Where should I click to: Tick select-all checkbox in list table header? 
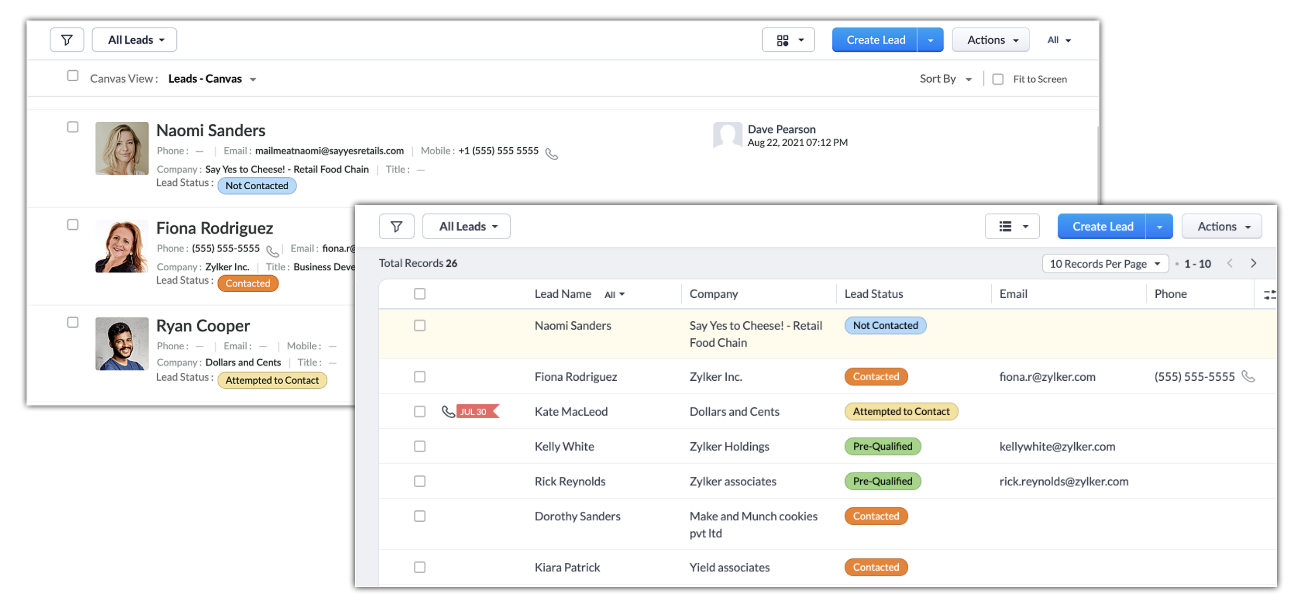click(420, 294)
